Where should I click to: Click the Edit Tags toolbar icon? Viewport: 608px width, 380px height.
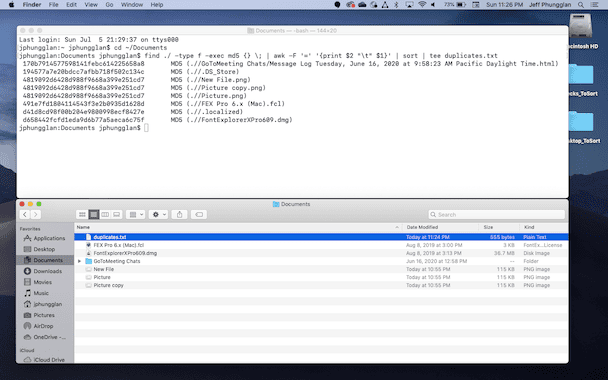[199, 214]
